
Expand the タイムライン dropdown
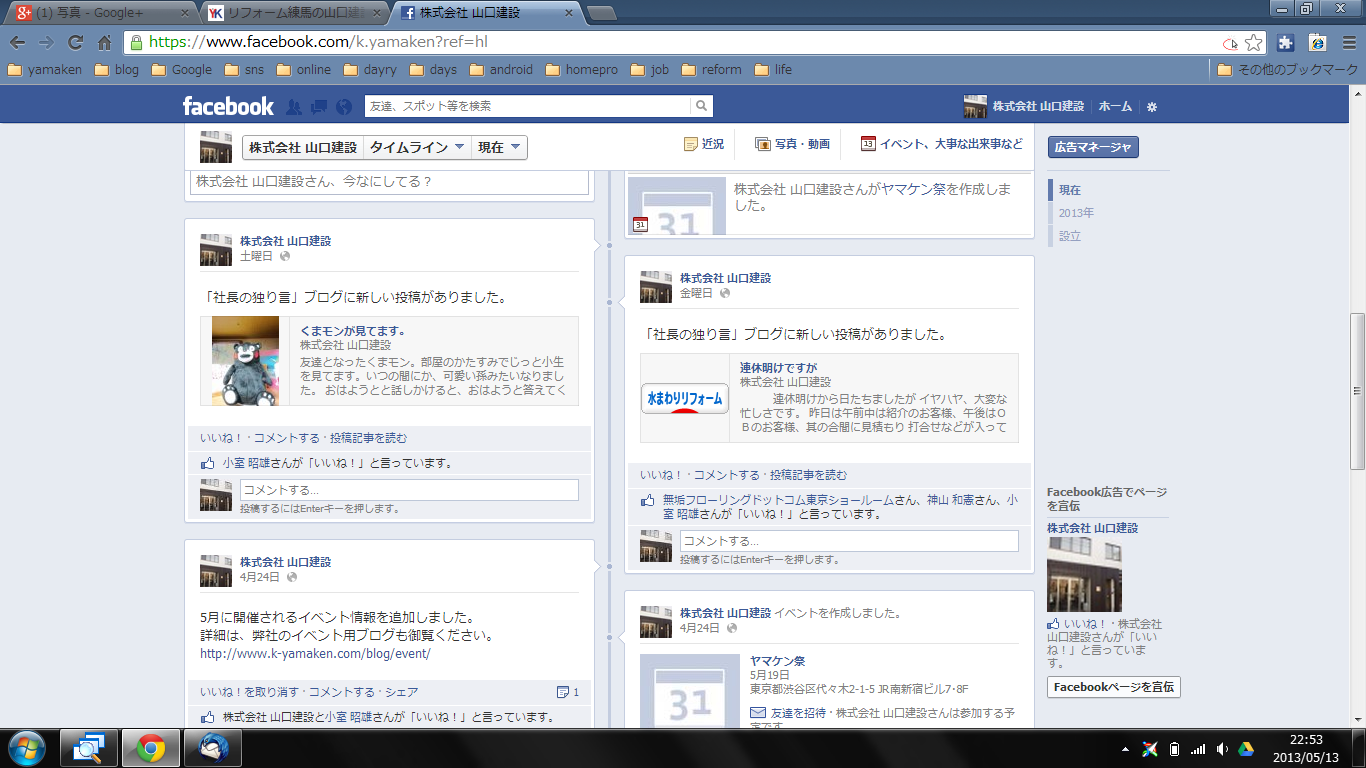(417, 147)
